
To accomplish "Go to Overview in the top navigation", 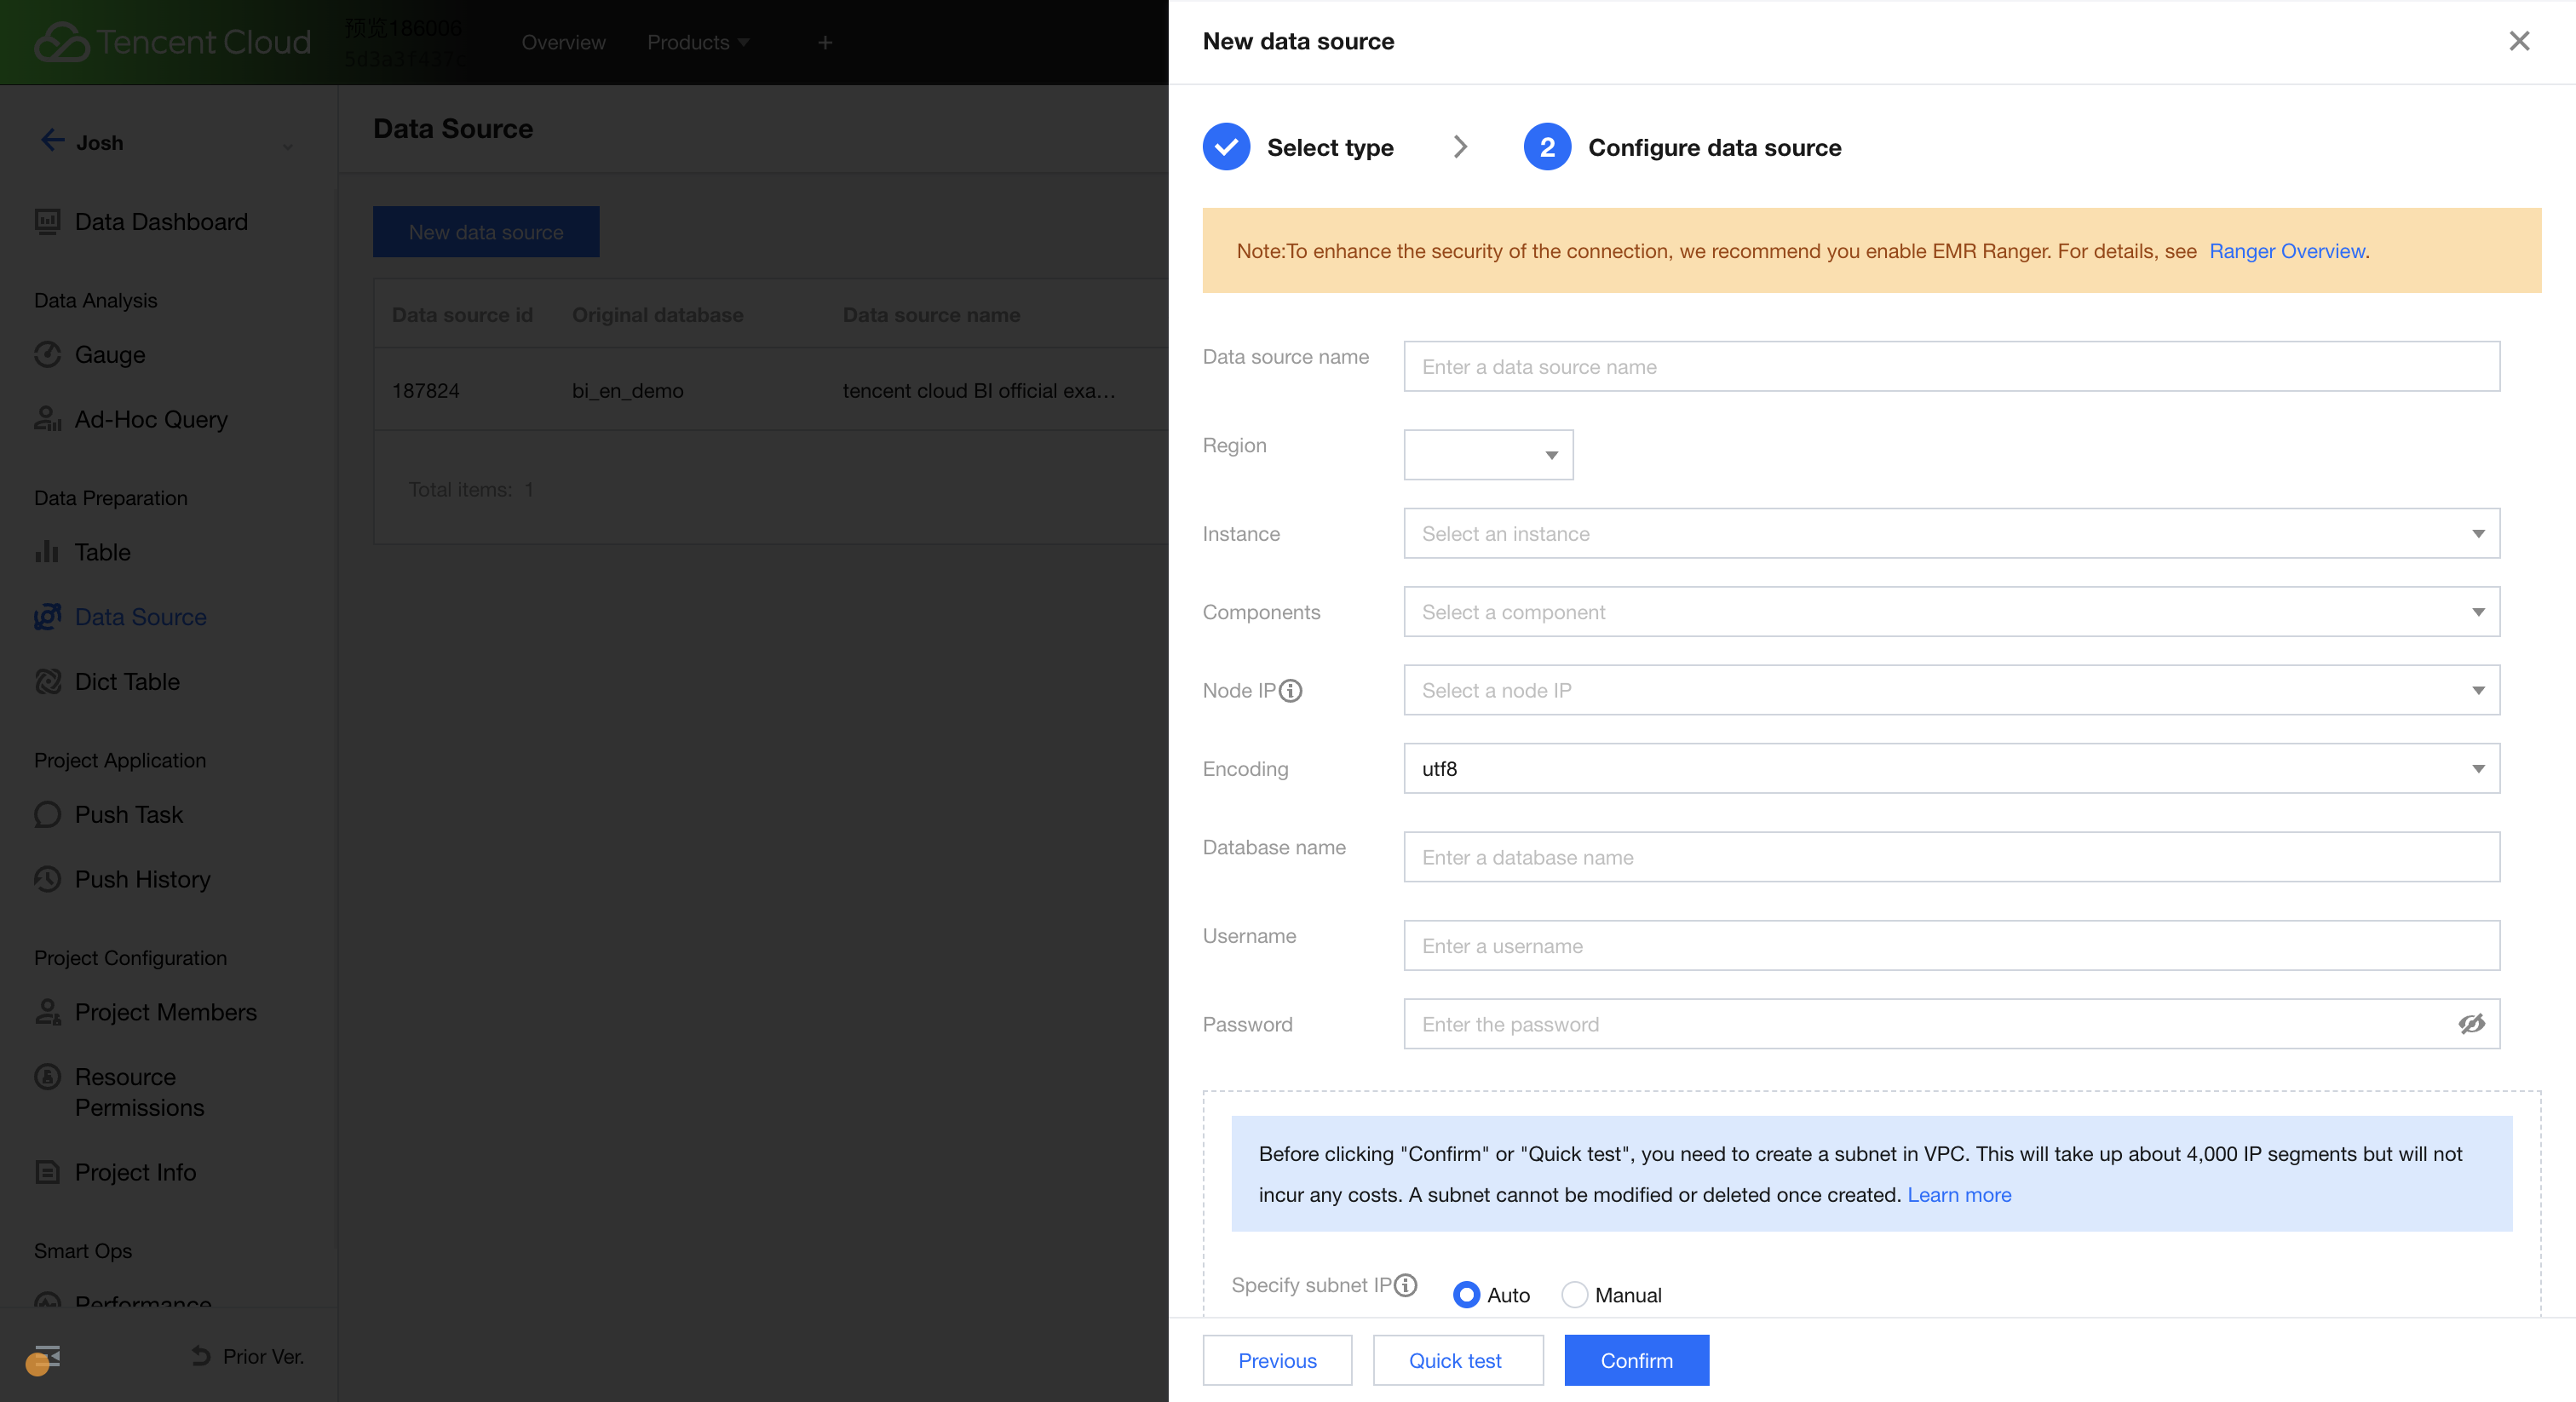I will coord(563,42).
